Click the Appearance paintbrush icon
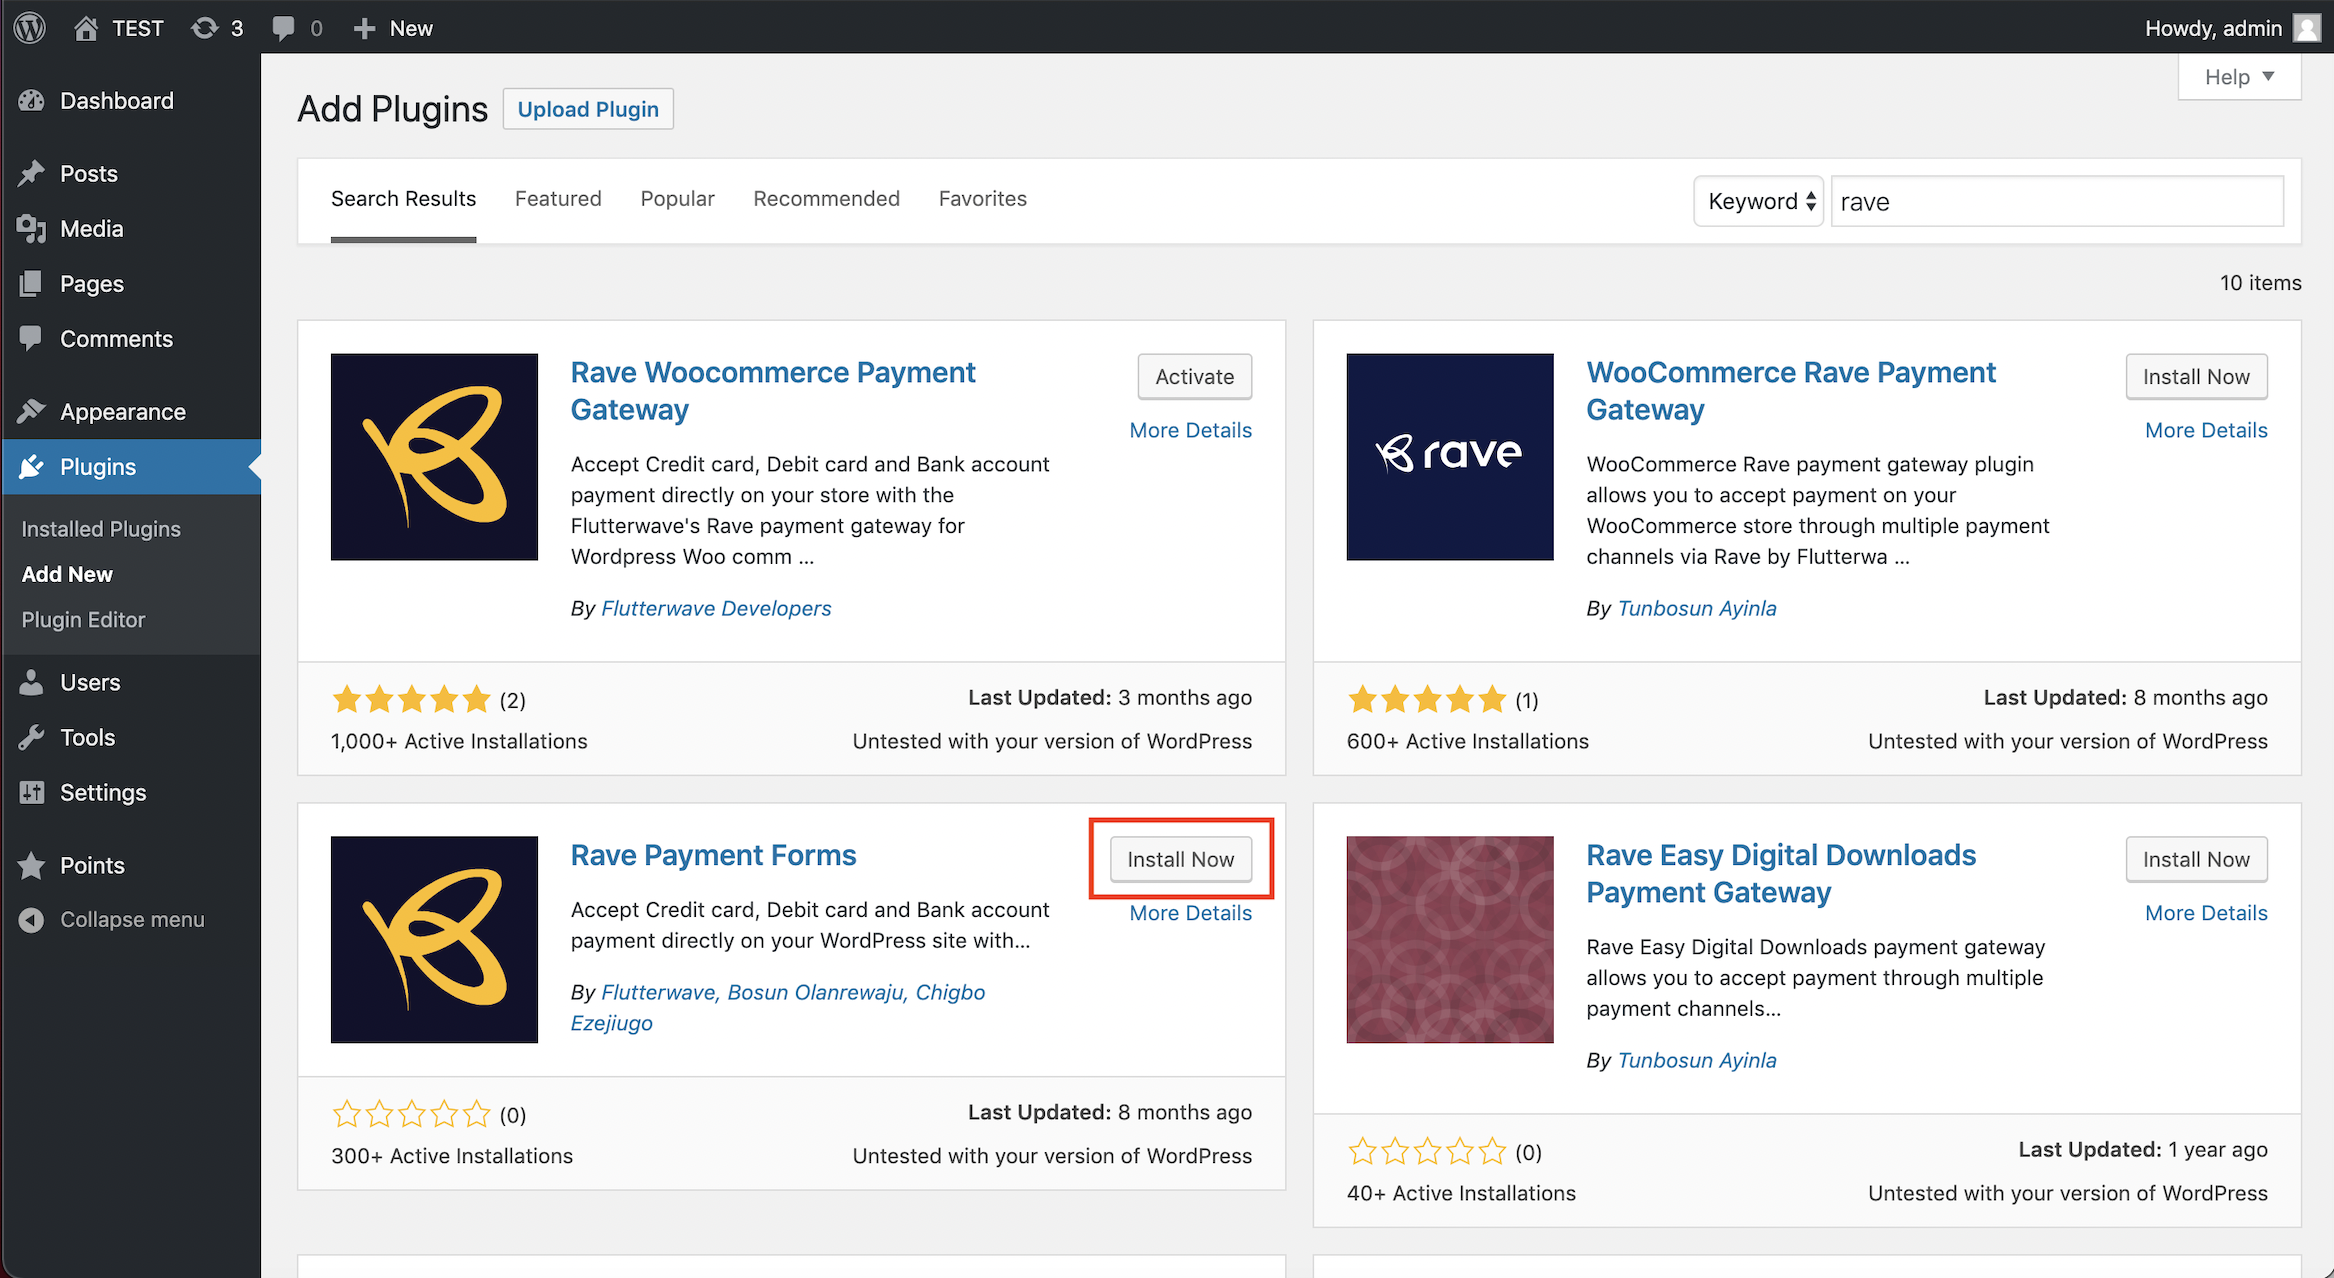Image resolution: width=2334 pixels, height=1278 pixels. pos(32,411)
